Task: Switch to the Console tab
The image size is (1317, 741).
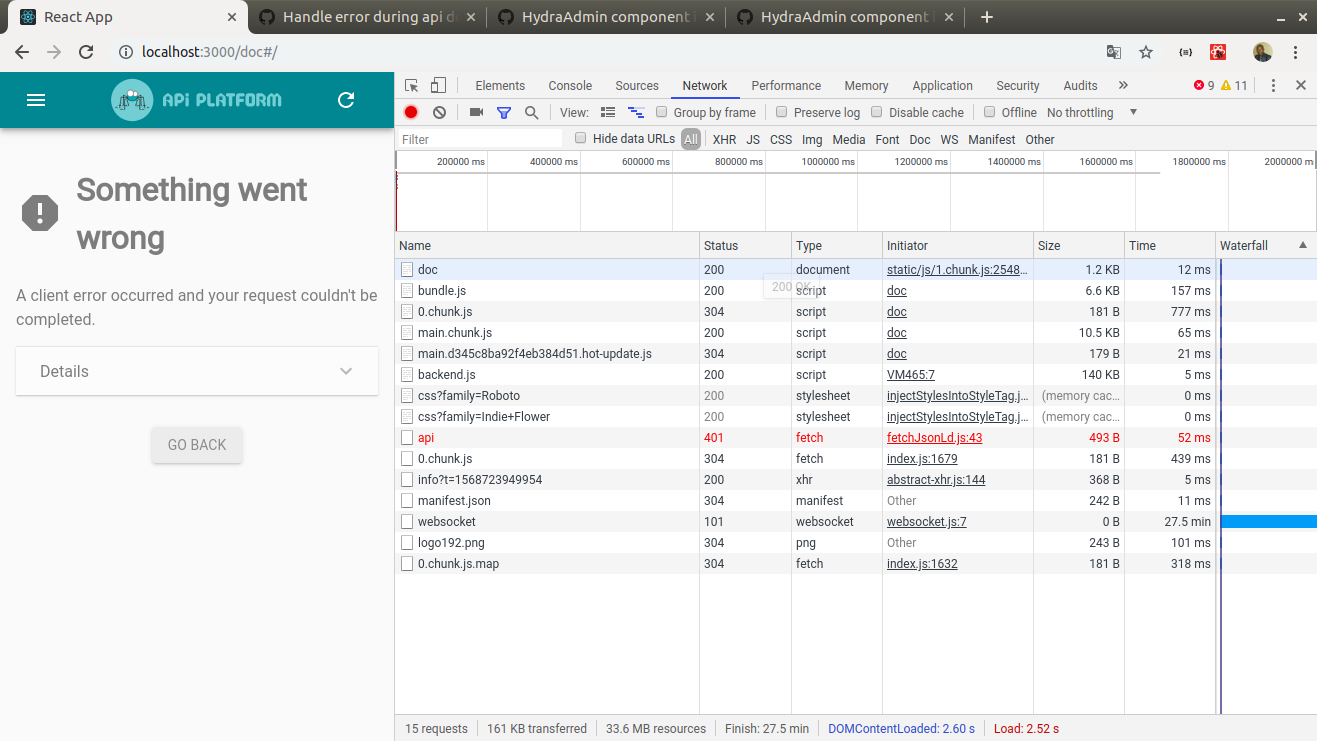Action: click(x=570, y=86)
